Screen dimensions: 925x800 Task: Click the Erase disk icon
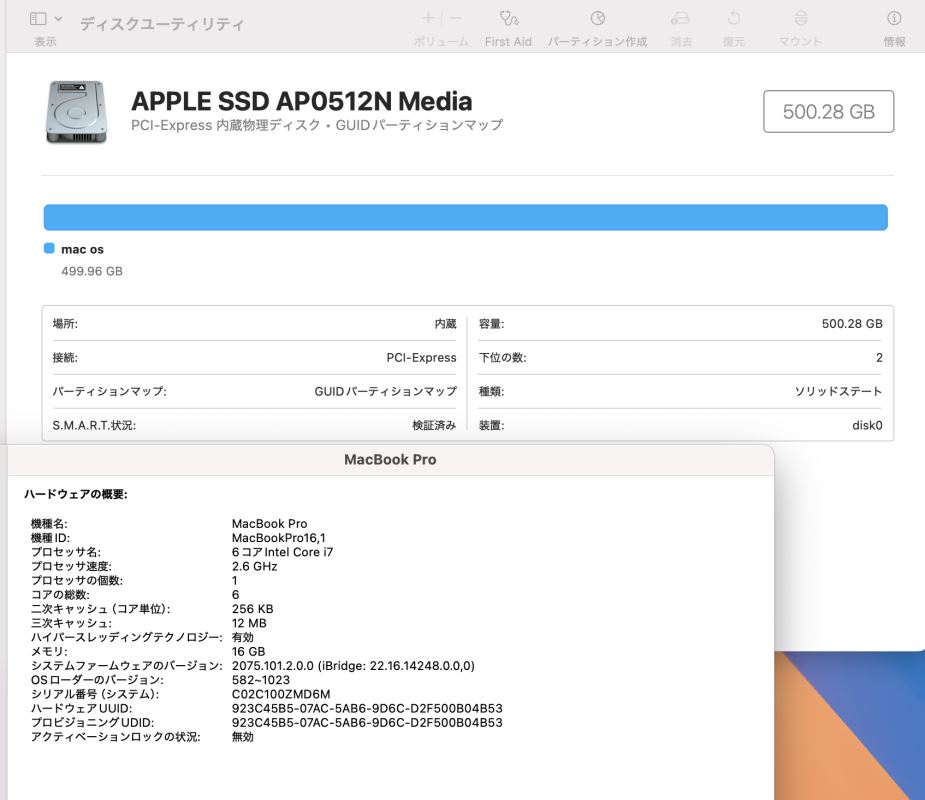coord(680,18)
